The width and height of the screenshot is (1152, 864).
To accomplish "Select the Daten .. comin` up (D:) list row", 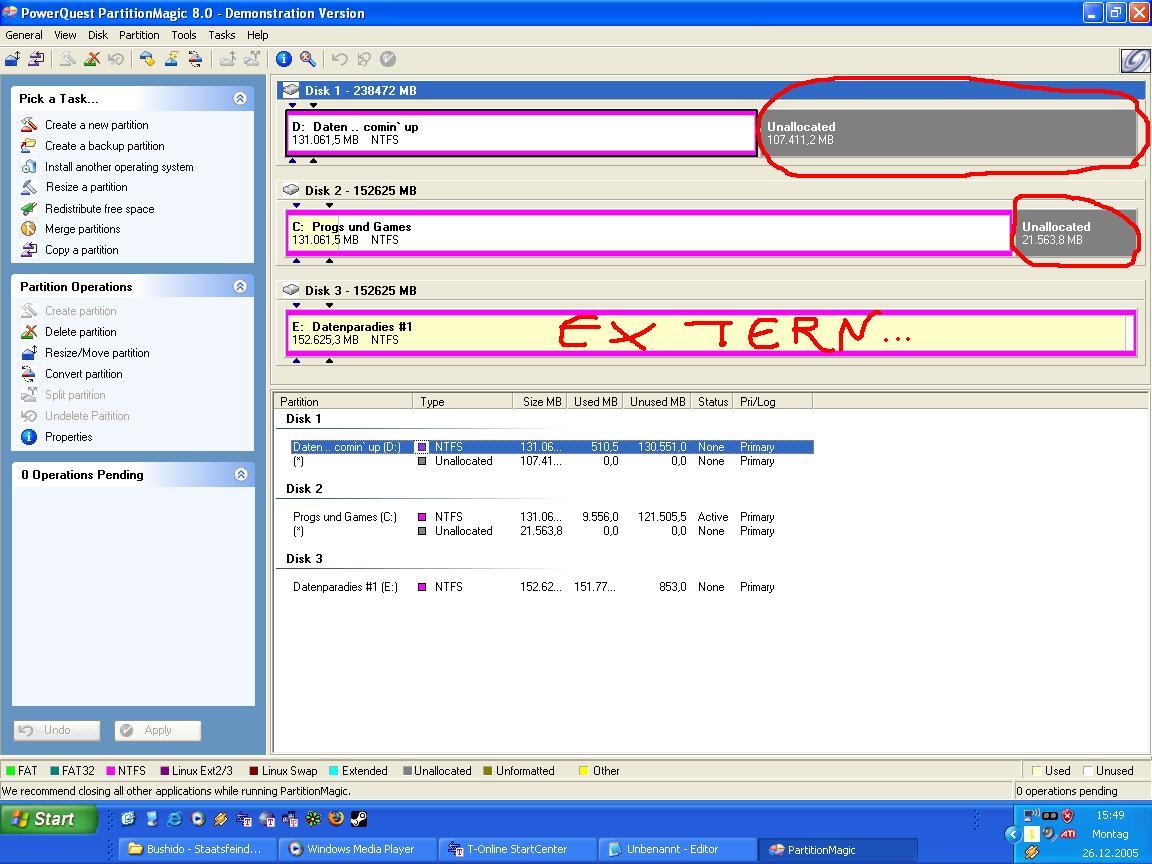I will coord(552,447).
